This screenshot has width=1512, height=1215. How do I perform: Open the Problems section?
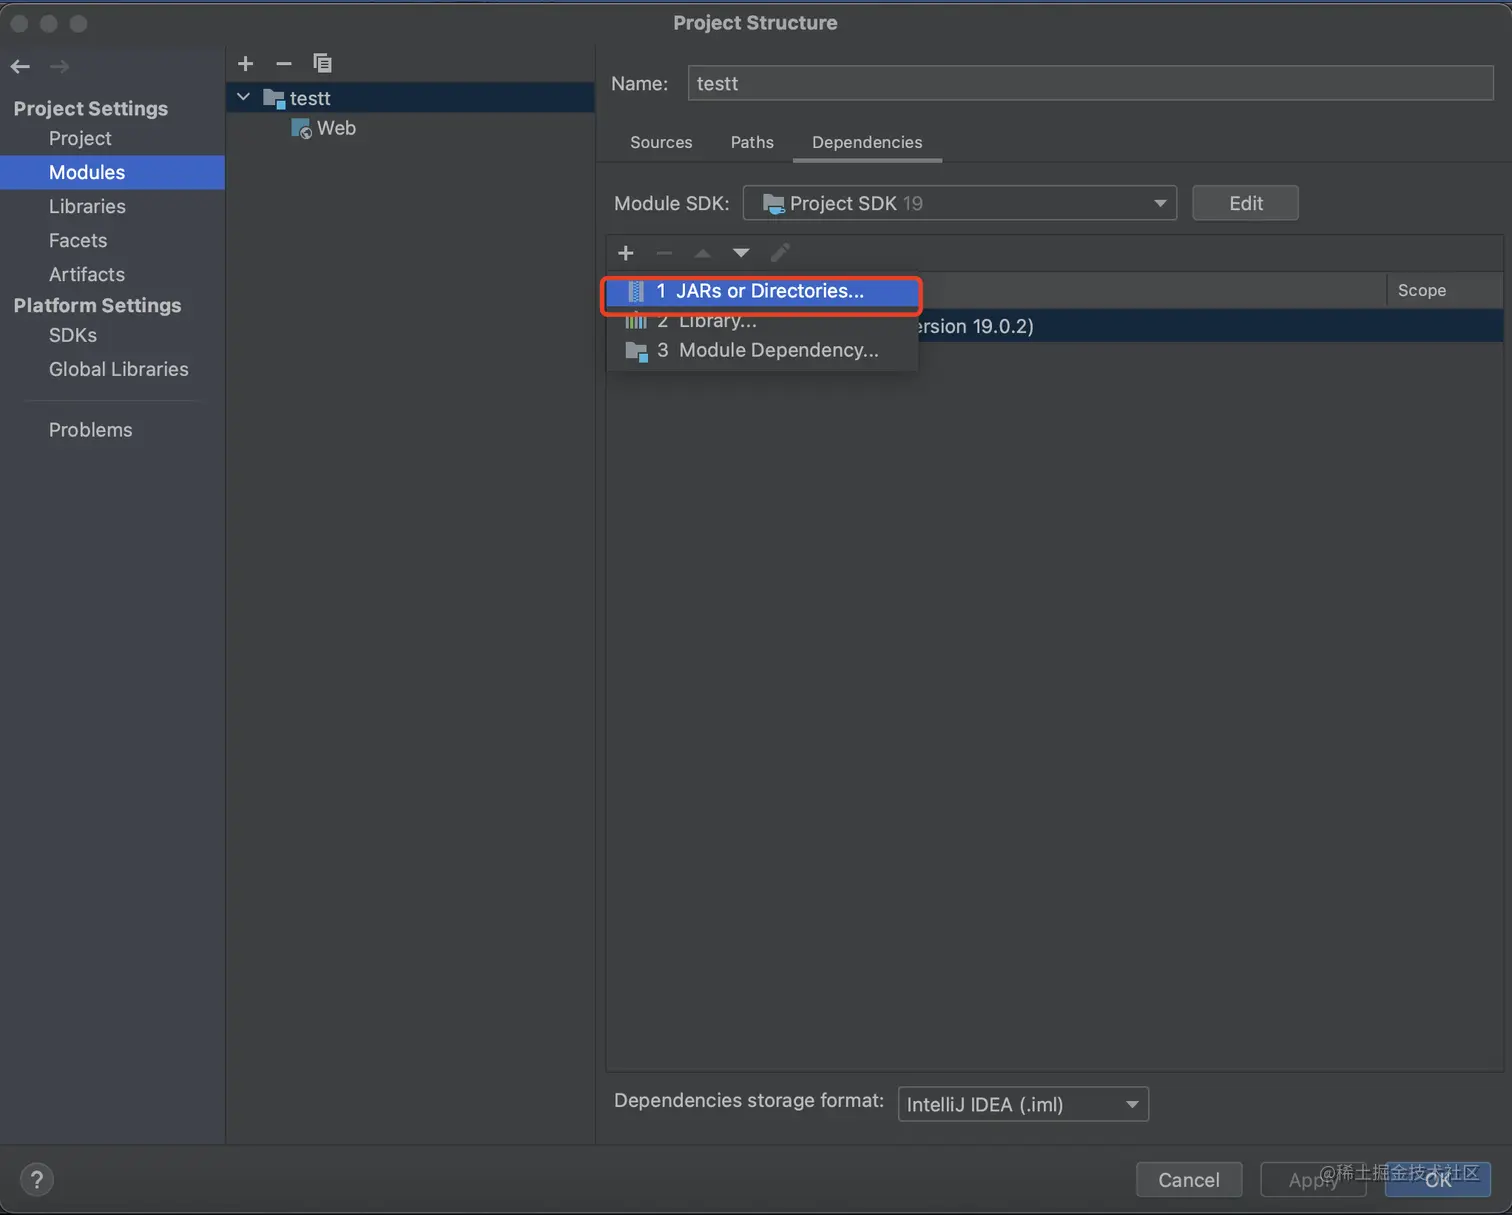(112, 430)
